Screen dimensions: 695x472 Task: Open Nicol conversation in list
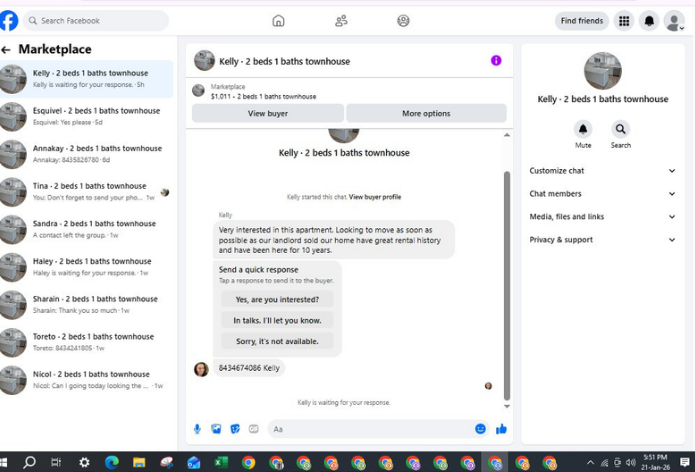[x=86, y=380]
